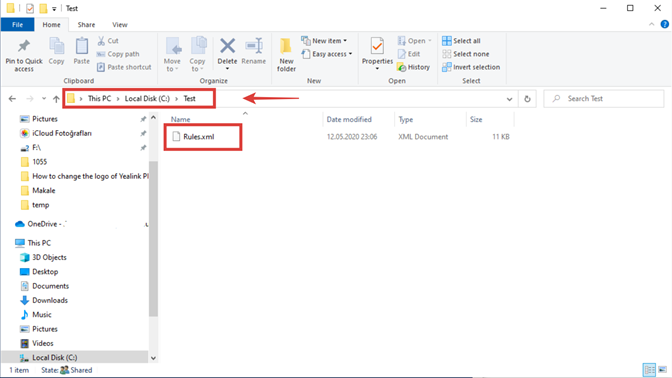This screenshot has height=378, width=672.
Task: Open Properties of the selection
Action: 377,54
